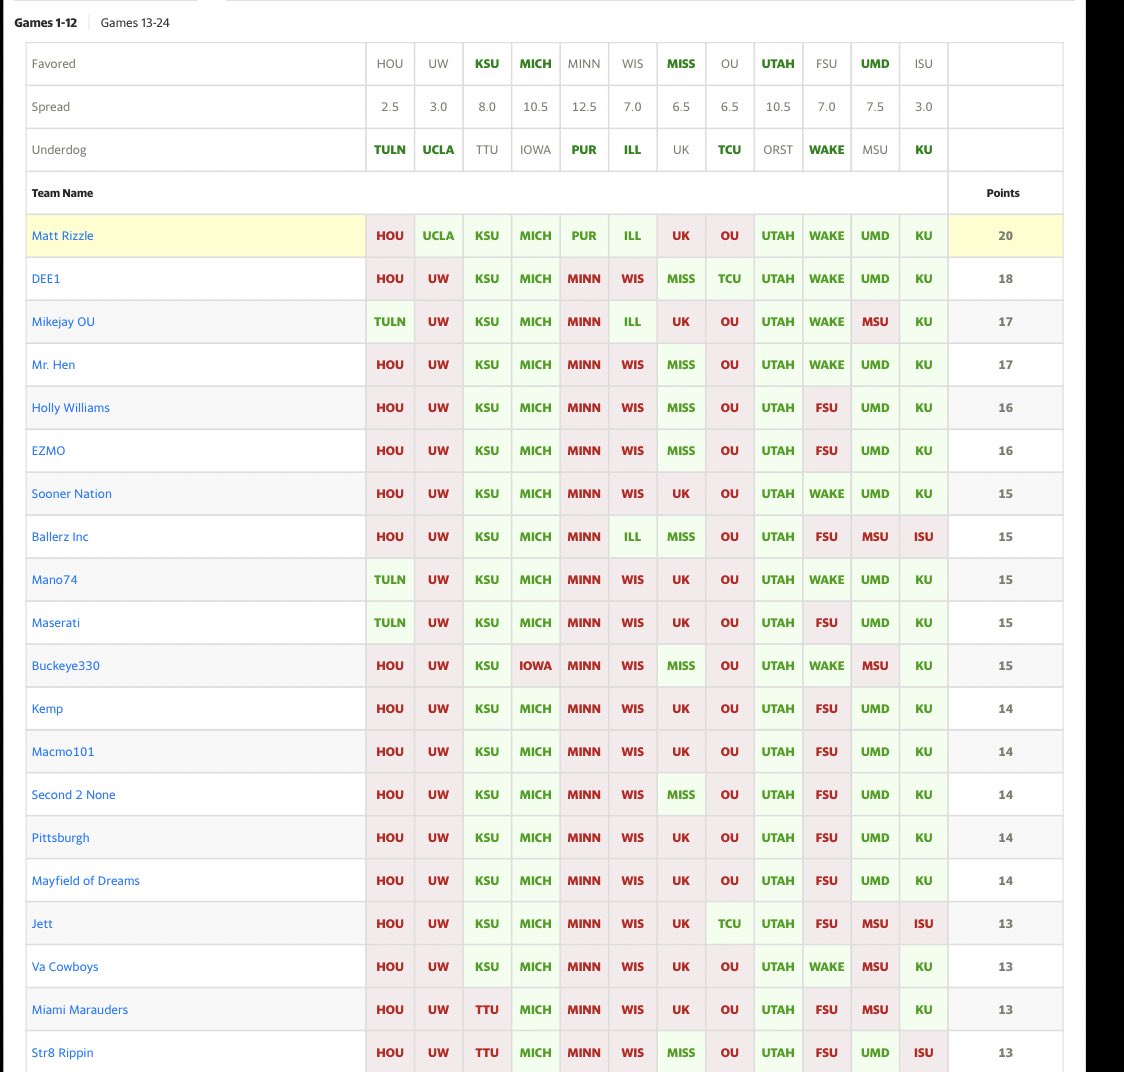Open the Buckeye330 team link
This screenshot has height=1072, width=1124.
point(65,666)
